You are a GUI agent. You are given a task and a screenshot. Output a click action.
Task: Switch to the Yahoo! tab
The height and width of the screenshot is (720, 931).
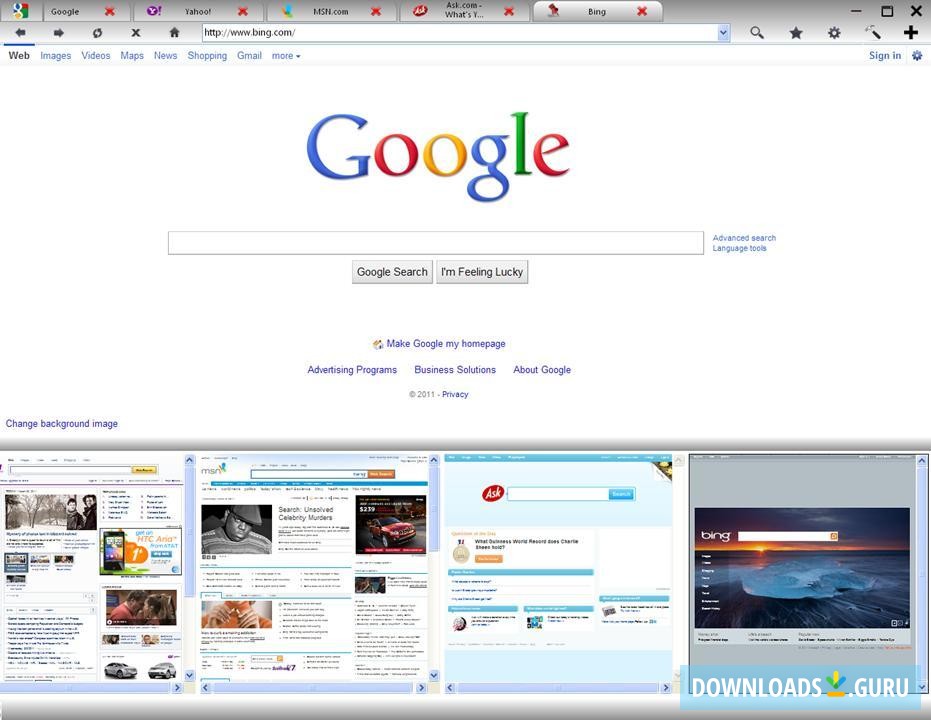pos(198,11)
